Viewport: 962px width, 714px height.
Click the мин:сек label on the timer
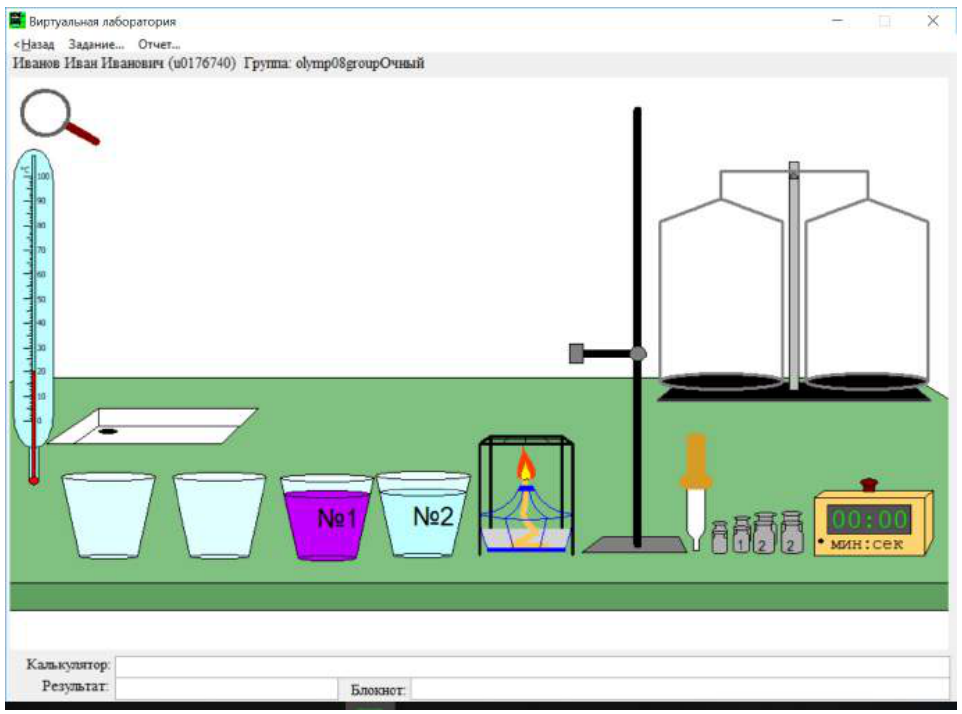[x=866, y=544]
